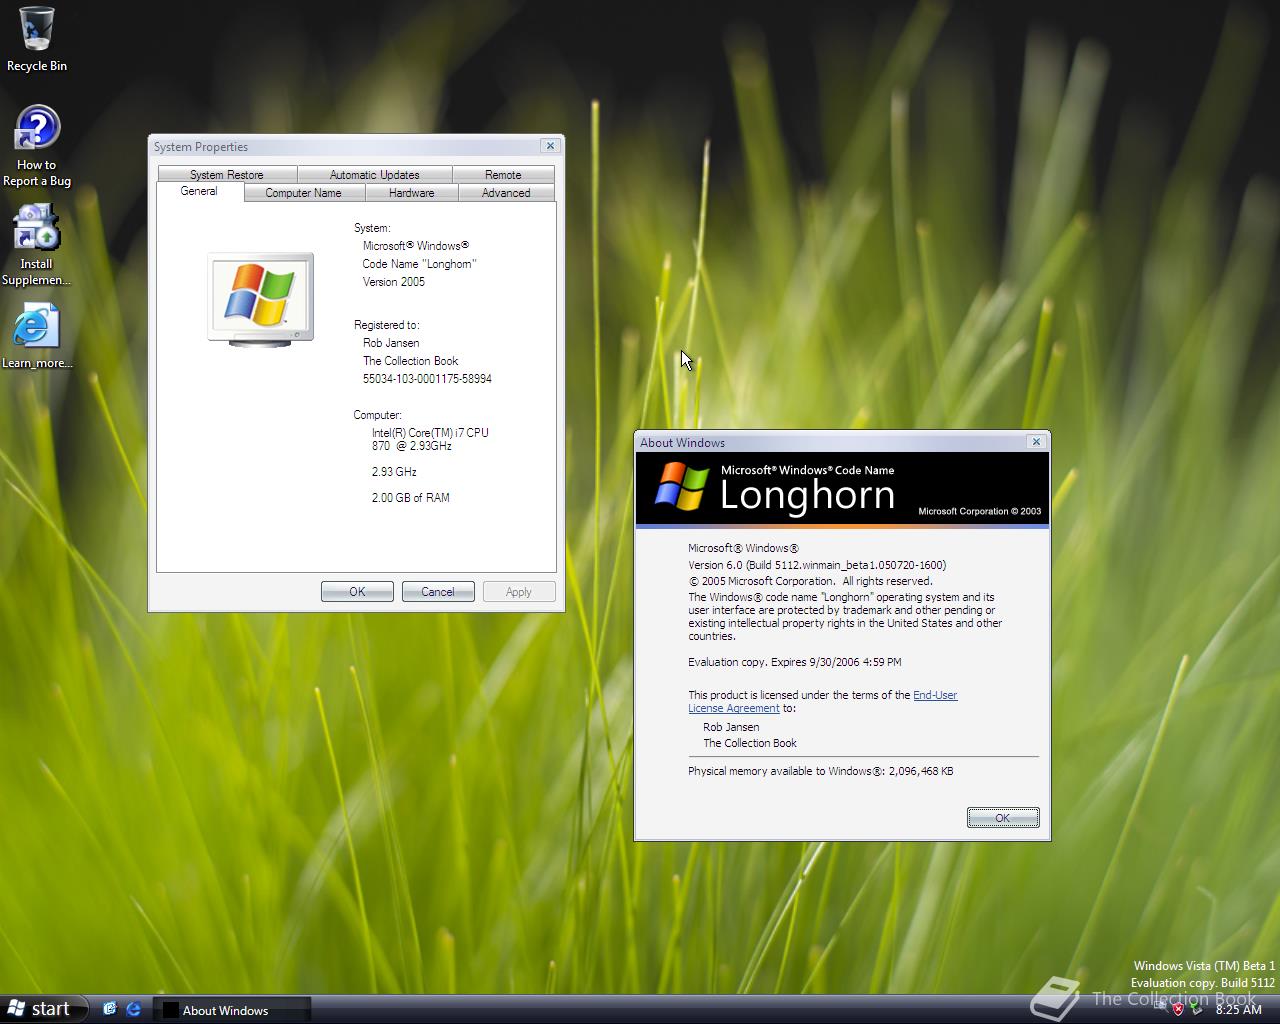Click the network connection tray icon
This screenshot has width=1280, height=1024.
(x=1160, y=1008)
